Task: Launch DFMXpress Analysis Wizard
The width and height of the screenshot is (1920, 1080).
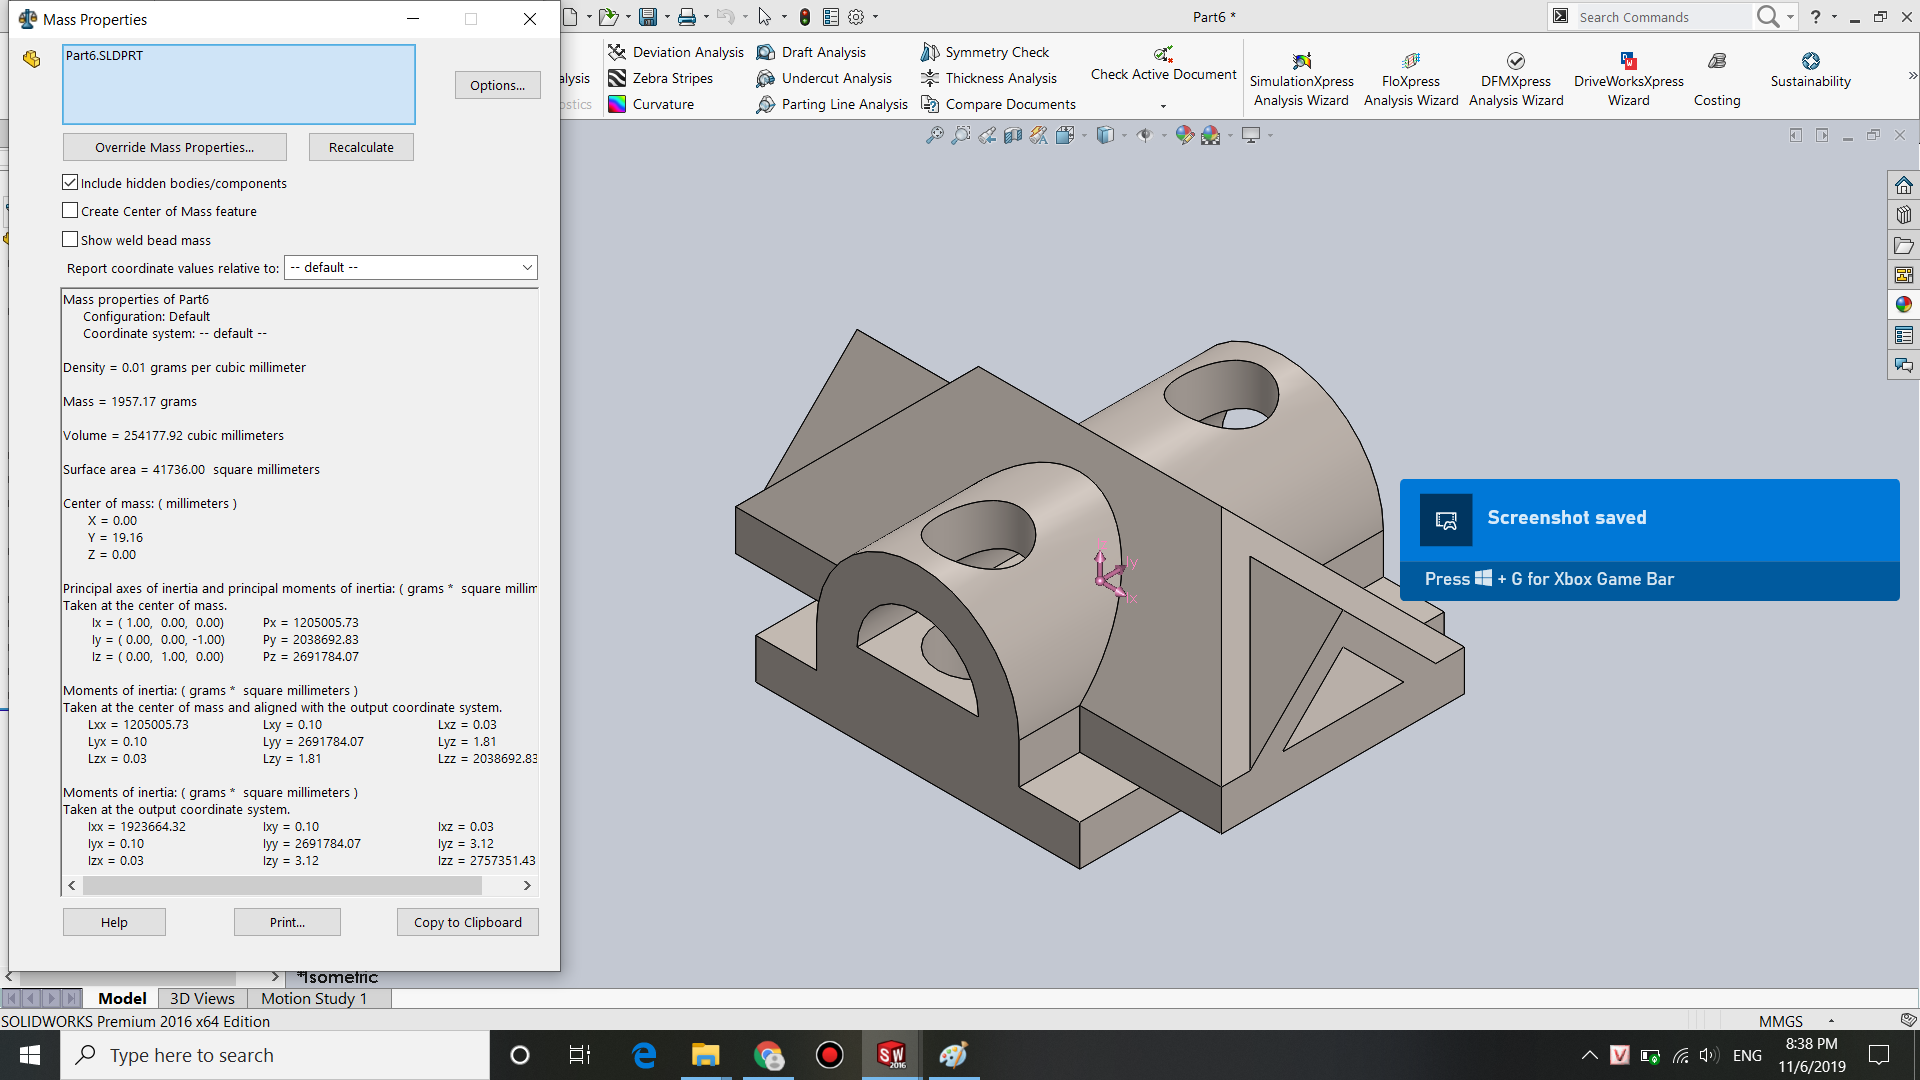Action: click(1516, 79)
